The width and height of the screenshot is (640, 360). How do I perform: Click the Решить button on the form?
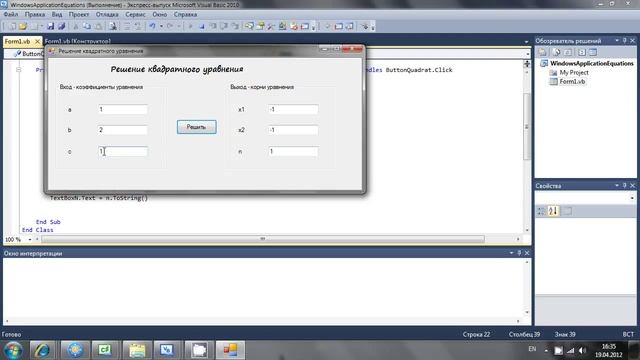coord(196,127)
